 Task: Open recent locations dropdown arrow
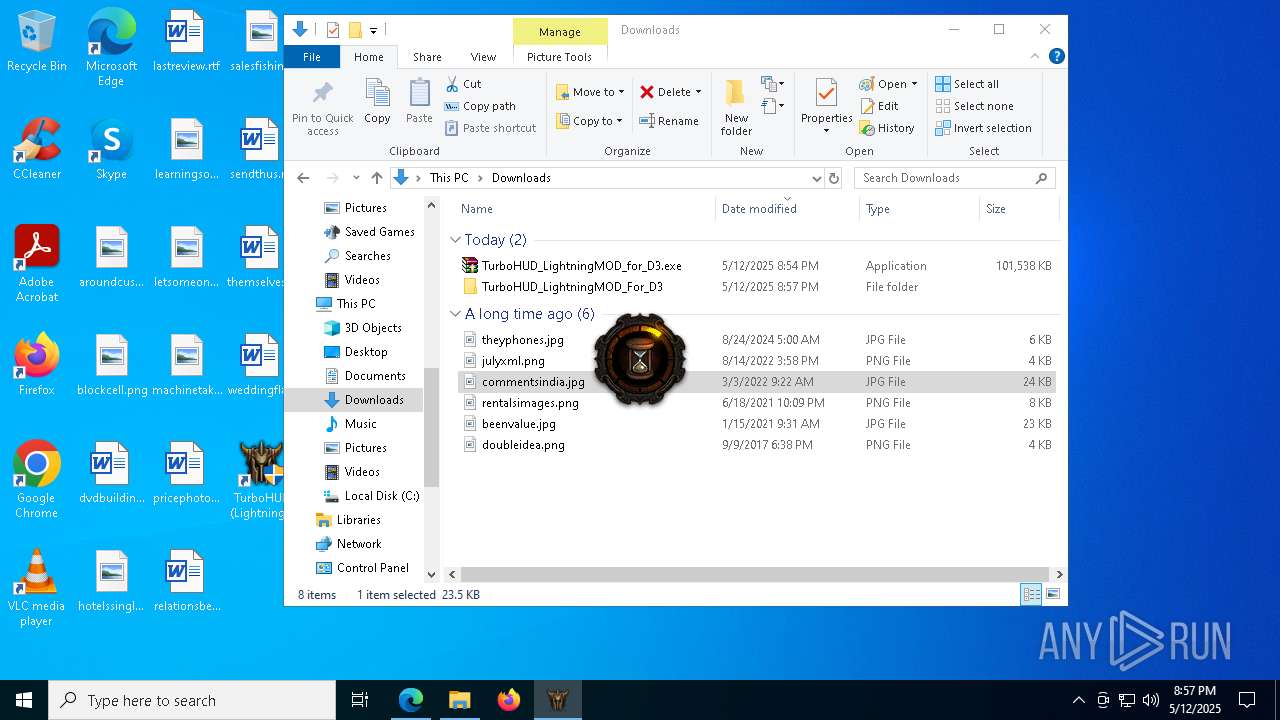[356, 178]
